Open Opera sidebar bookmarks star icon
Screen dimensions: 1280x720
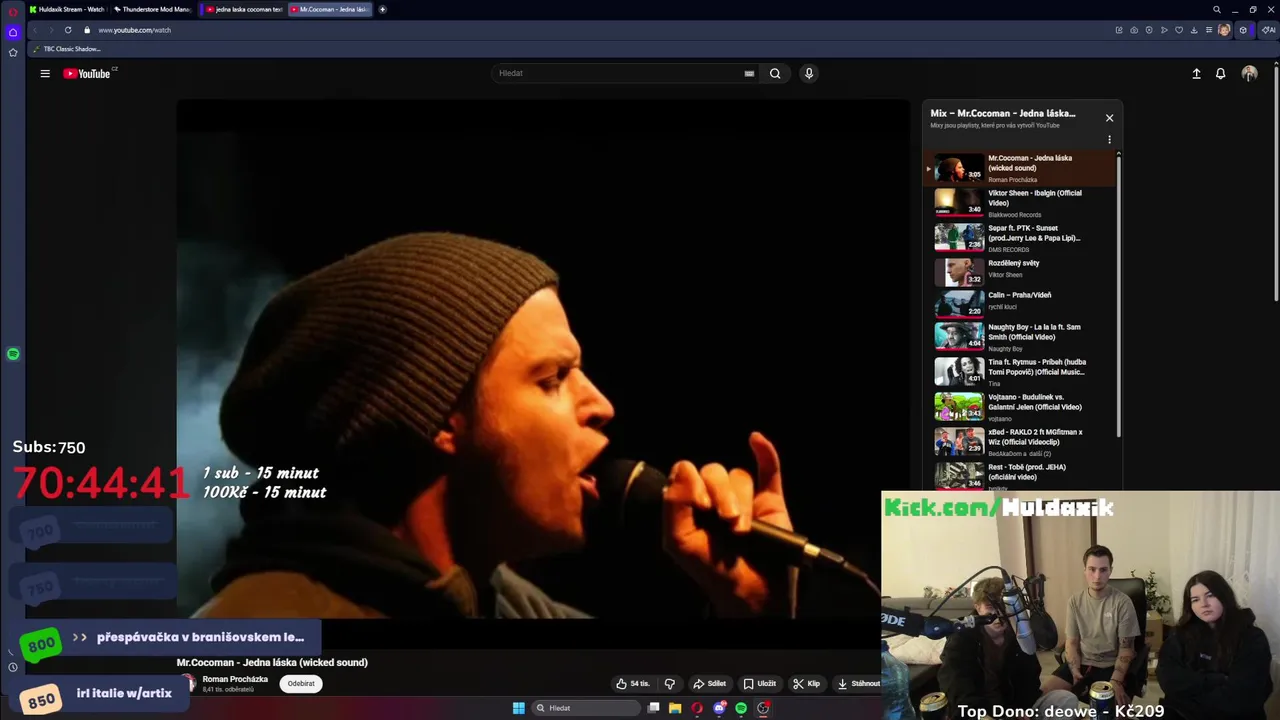coord(13,52)
